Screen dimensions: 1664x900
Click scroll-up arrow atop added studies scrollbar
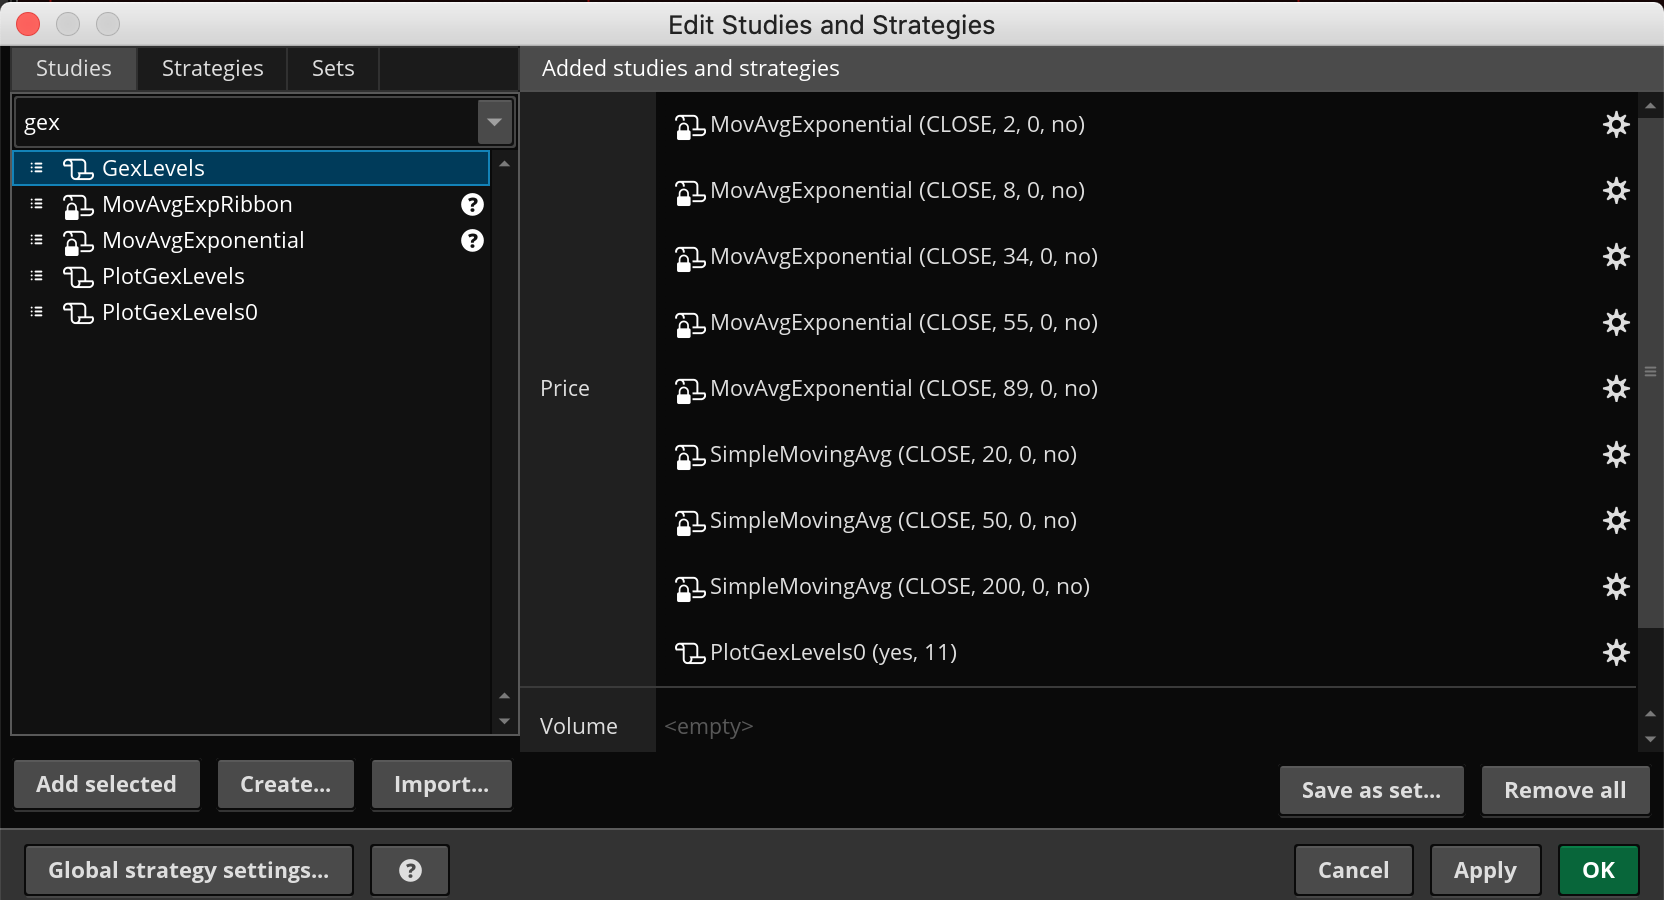[1650, 105]
